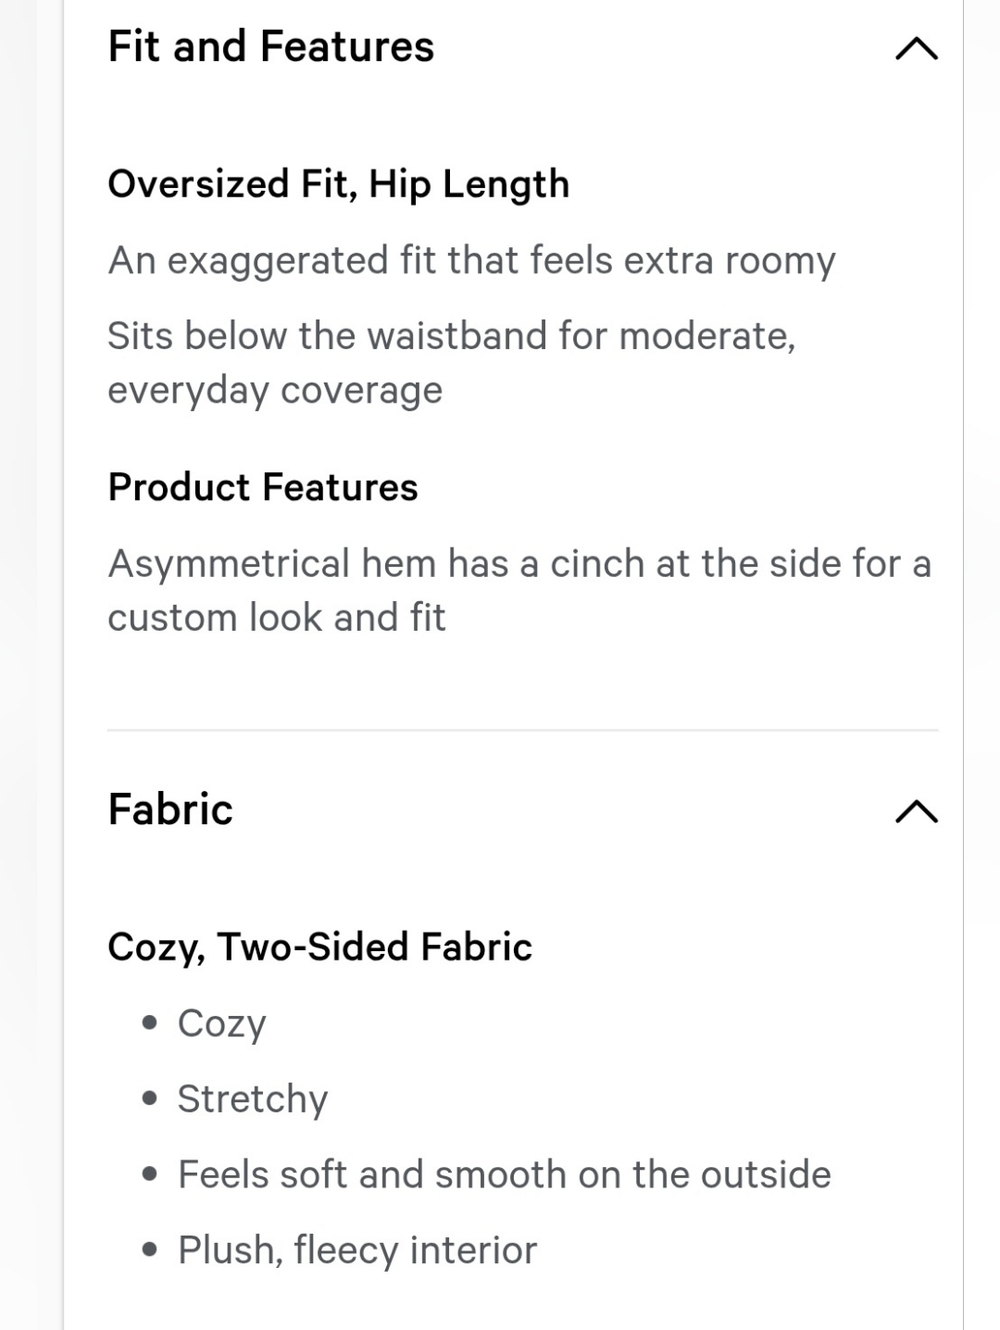
Task: Collapse the Fabric section chevron
Action: [916, 811]
